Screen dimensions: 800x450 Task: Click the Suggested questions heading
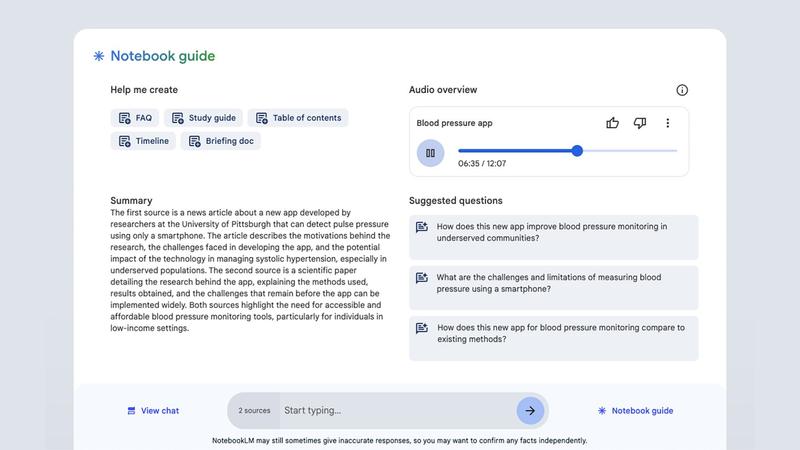coord(456,201)
